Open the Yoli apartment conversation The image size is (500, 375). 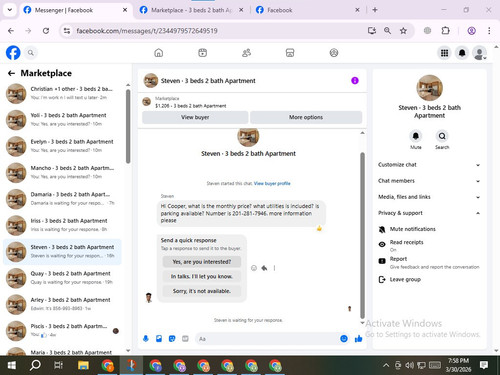click(63, 119)
